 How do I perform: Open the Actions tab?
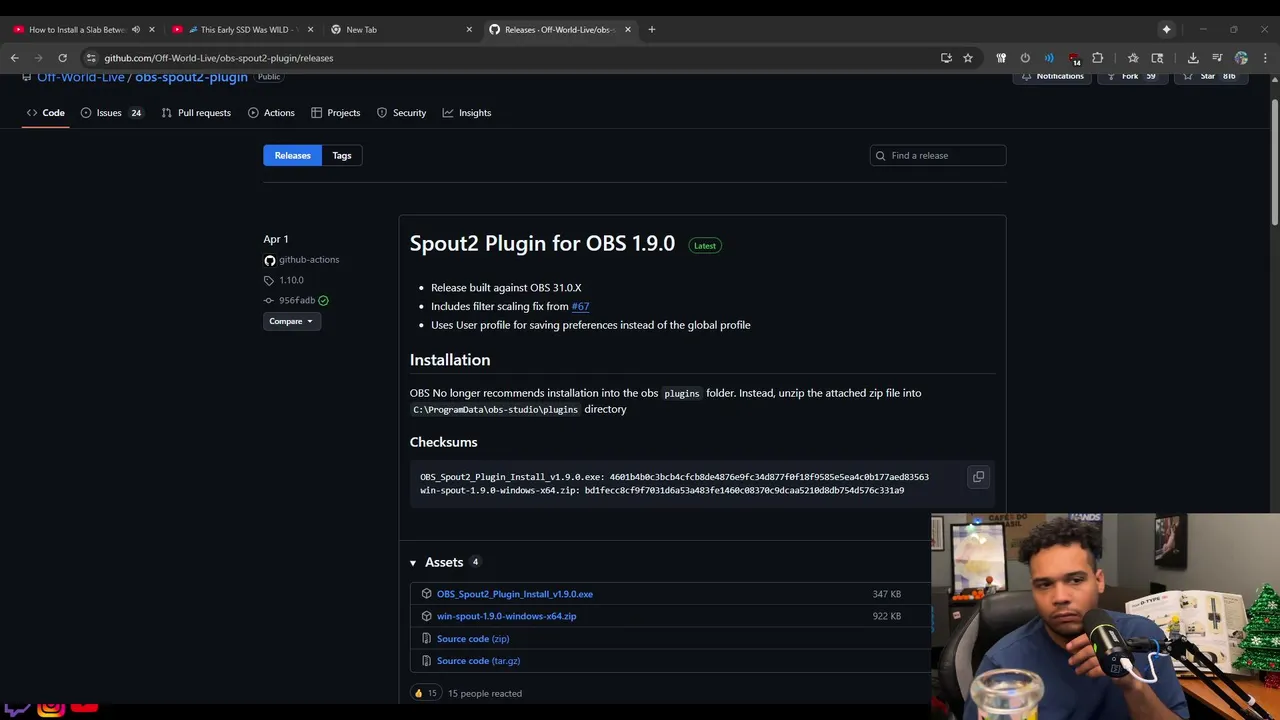271,113
